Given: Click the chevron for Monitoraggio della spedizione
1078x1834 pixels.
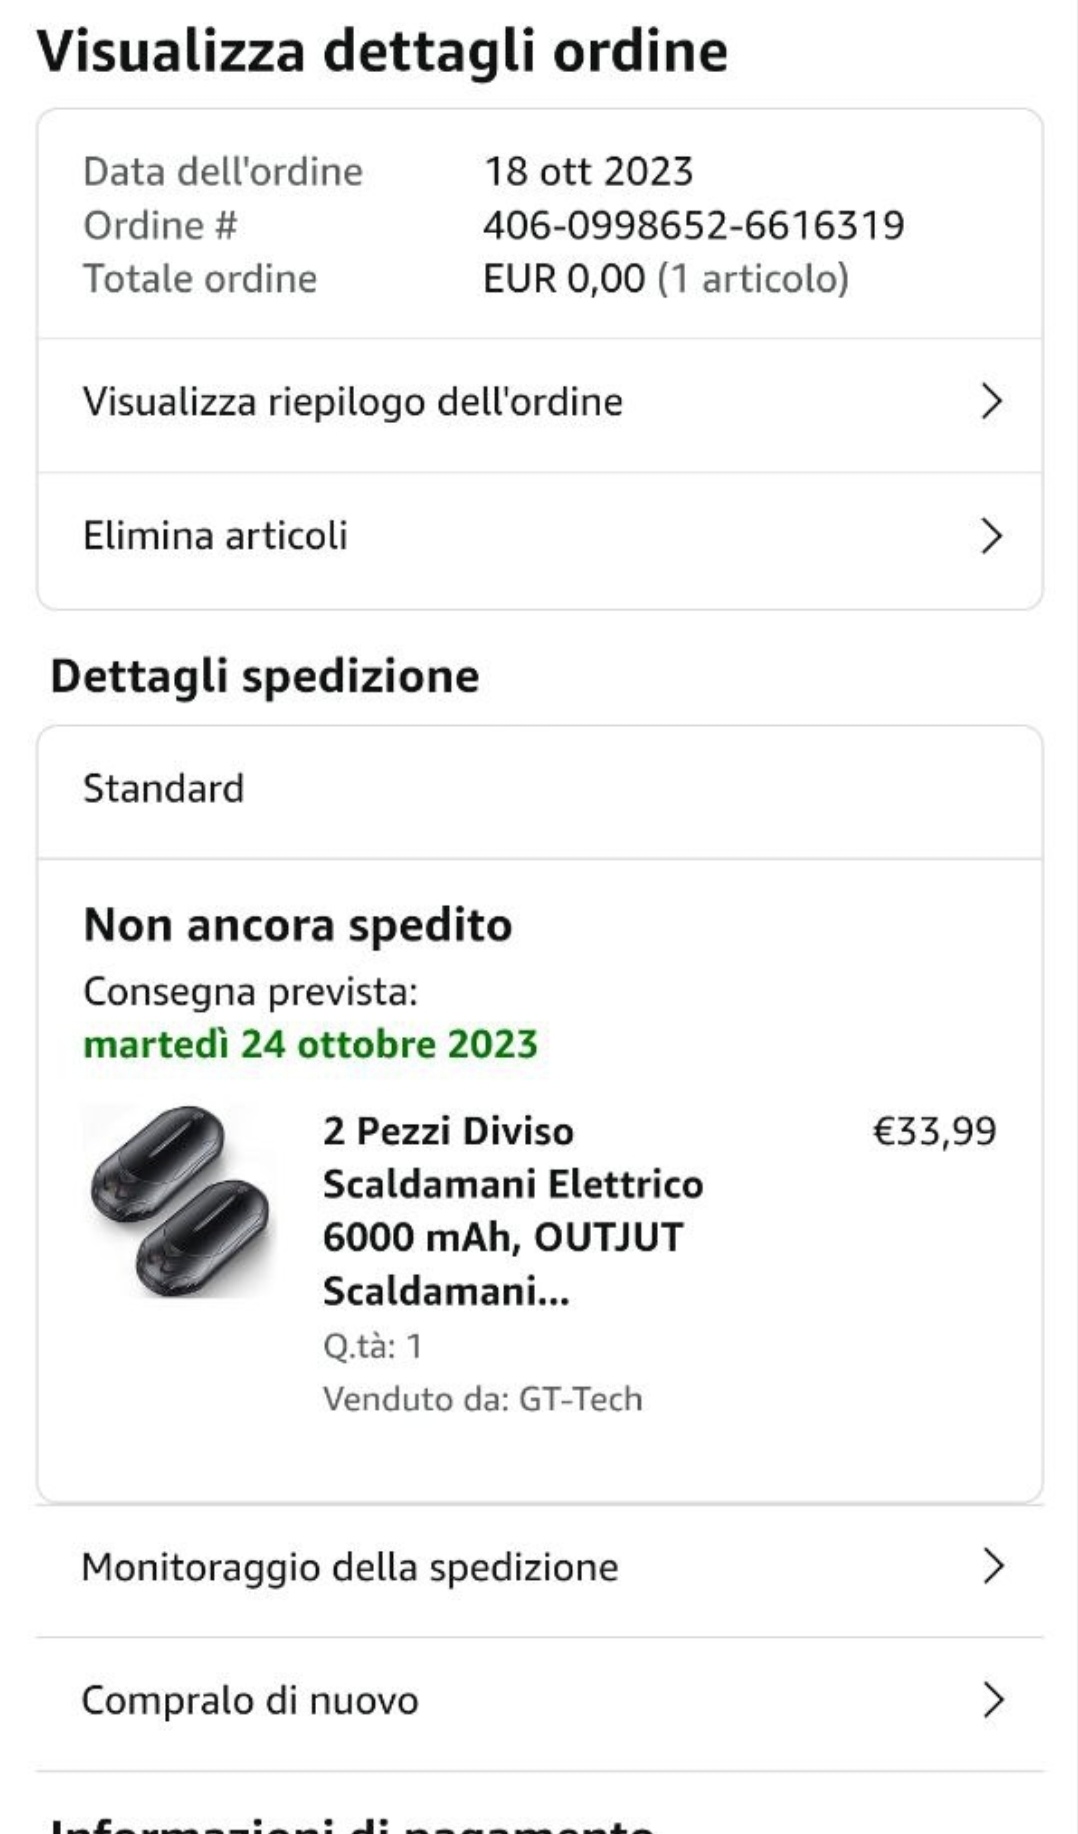Looking at the screenshot, I should tap(992, 1566).
